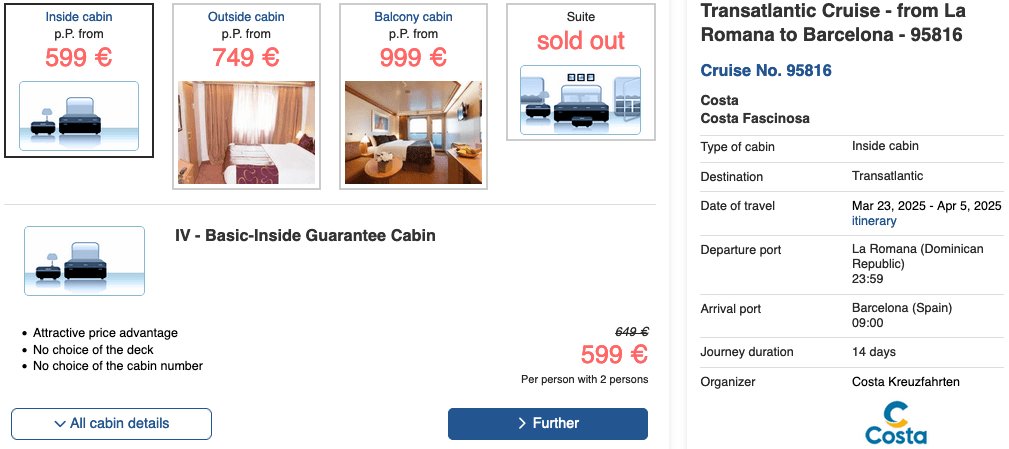Click the Basic-Inside Guarantee Cabin icon

[84, 261]
